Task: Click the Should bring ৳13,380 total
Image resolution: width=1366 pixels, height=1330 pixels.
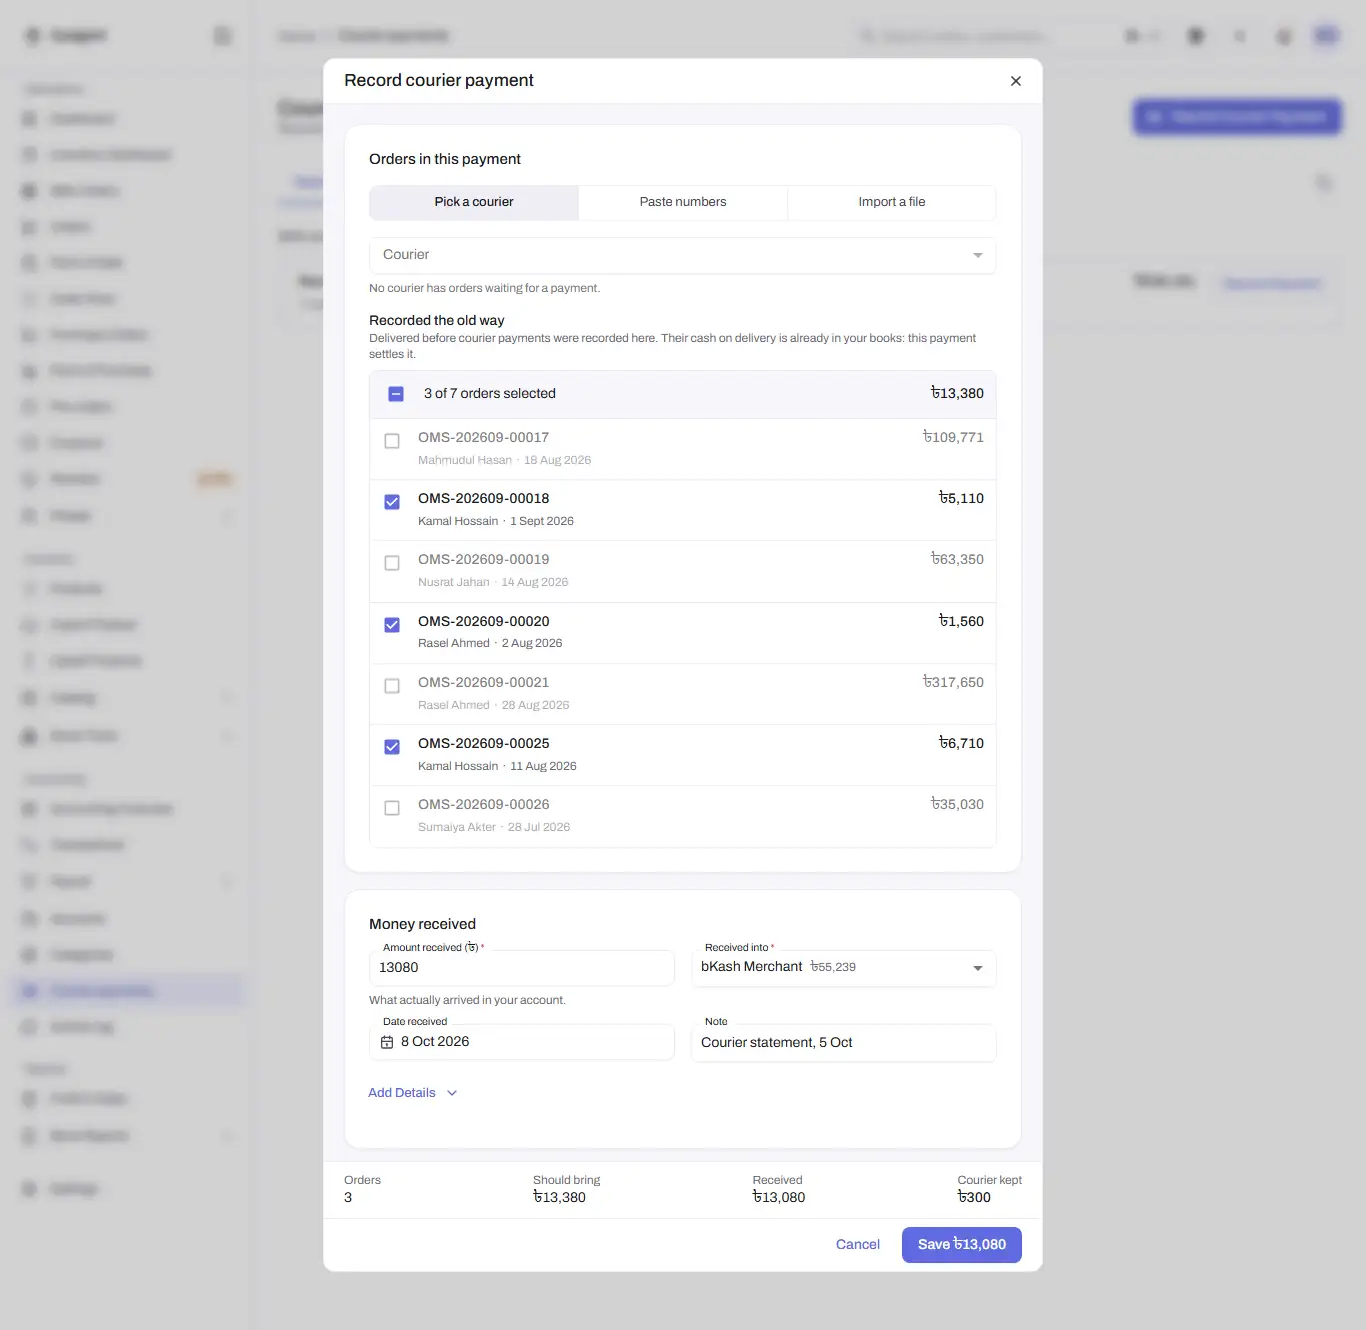Action: (x=559, y=1198)
